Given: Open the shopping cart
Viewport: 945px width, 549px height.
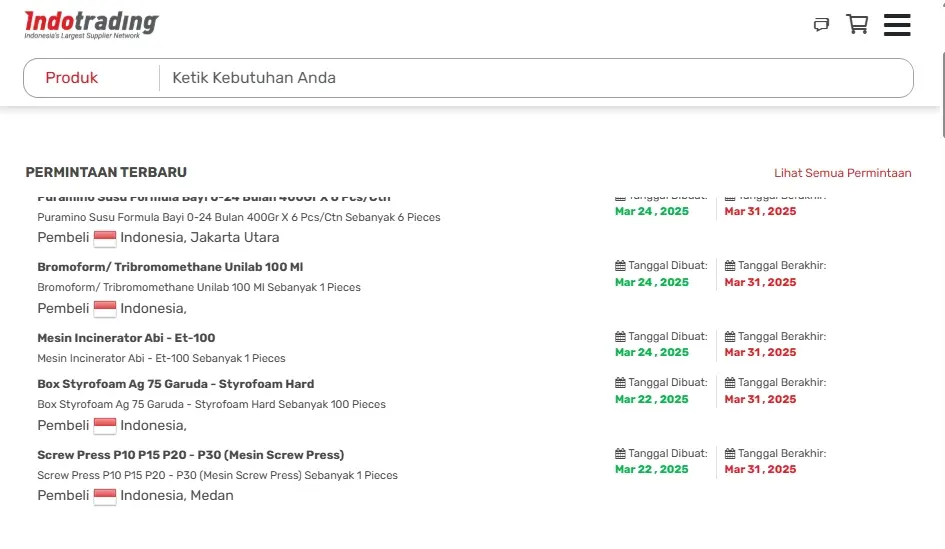Looking at the screenshot, I should click(x=857, y=25).
